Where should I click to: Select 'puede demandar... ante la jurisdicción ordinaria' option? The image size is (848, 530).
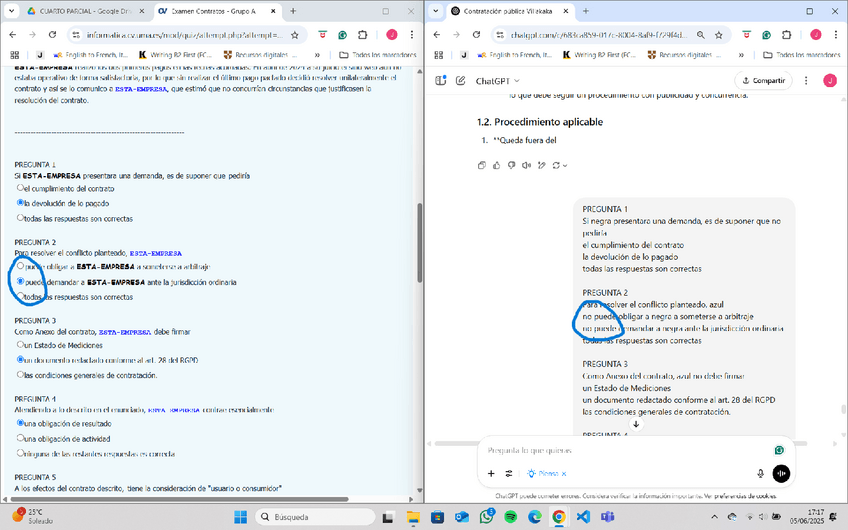click(21, 281)
